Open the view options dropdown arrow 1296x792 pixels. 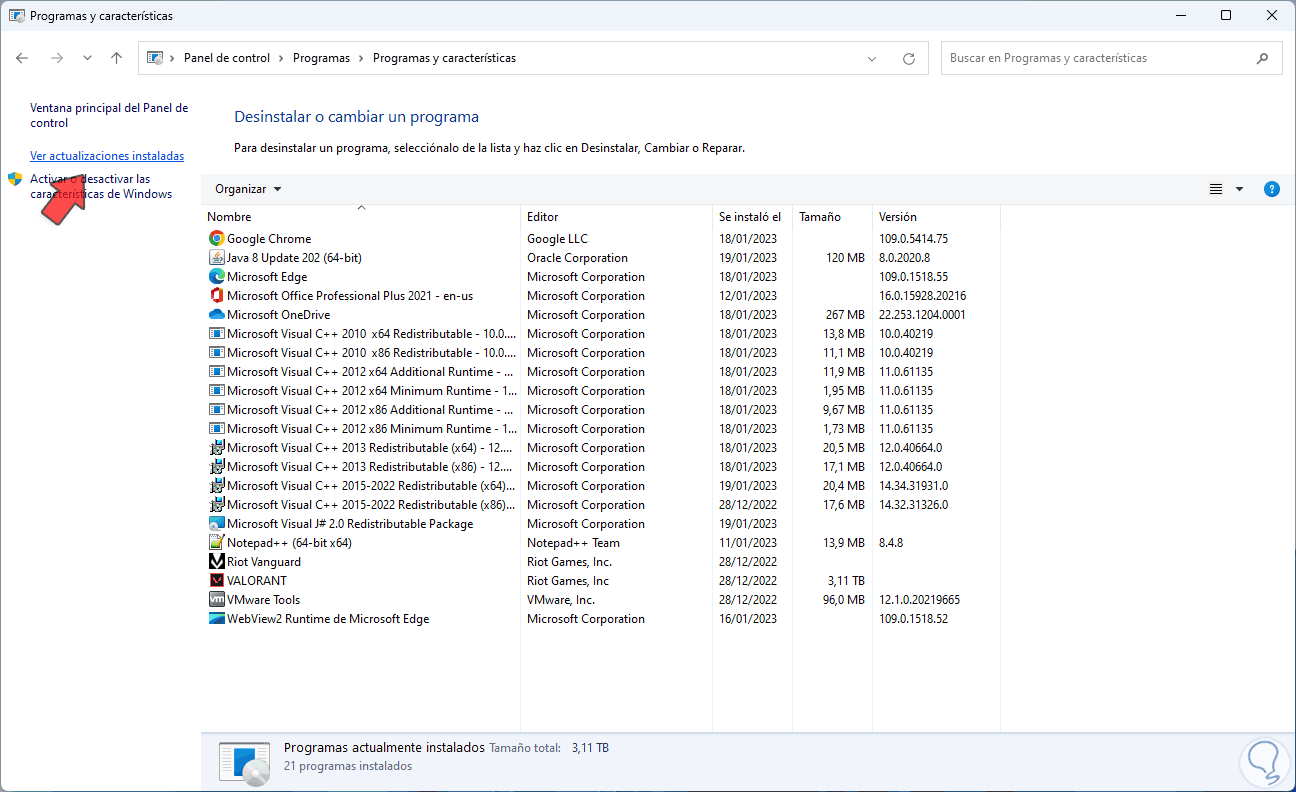pos(1239,189)
